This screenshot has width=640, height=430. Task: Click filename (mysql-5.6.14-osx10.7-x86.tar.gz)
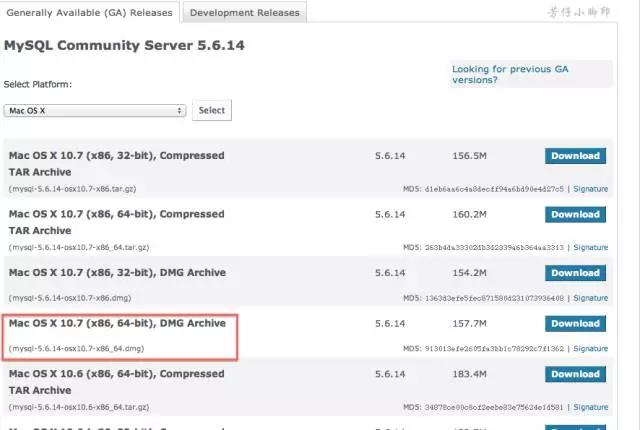72,189
